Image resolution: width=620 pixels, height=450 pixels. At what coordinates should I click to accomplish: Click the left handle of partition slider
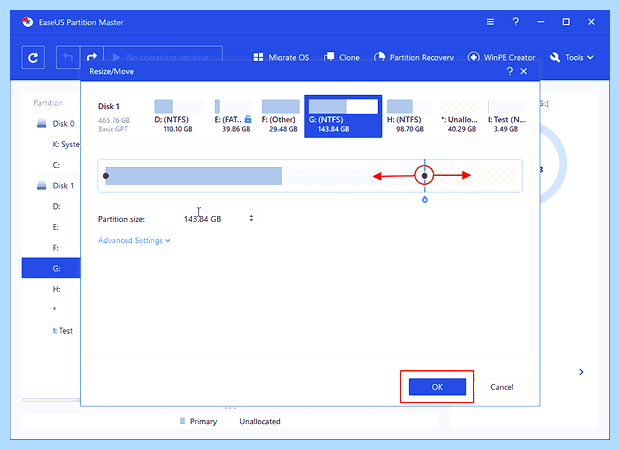(x=106, y=176)
